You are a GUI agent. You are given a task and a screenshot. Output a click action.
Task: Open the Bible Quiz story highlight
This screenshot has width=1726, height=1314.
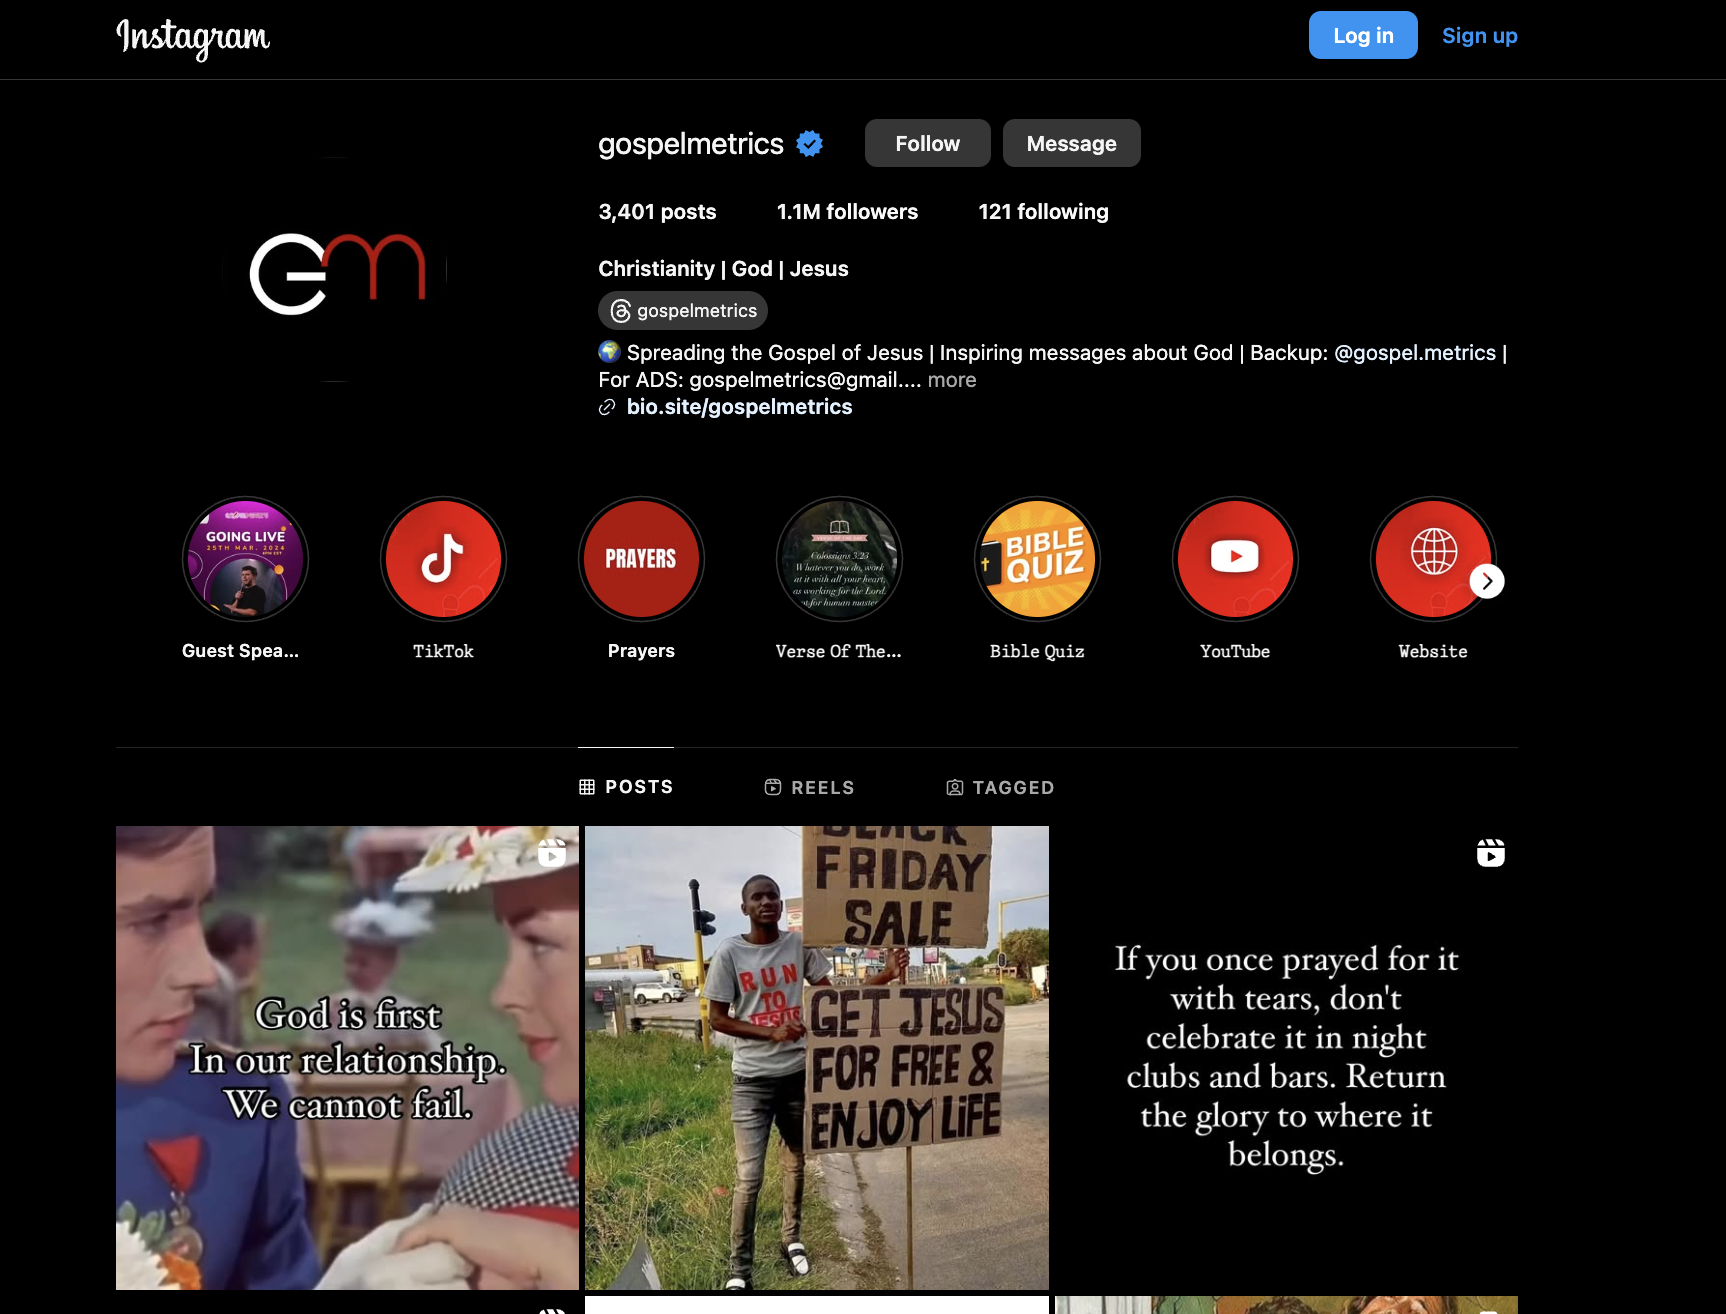point(1037,559)
